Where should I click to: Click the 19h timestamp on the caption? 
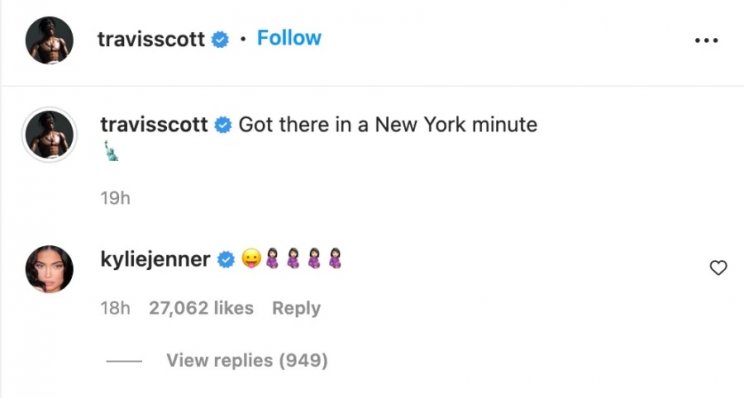point(115,198)
